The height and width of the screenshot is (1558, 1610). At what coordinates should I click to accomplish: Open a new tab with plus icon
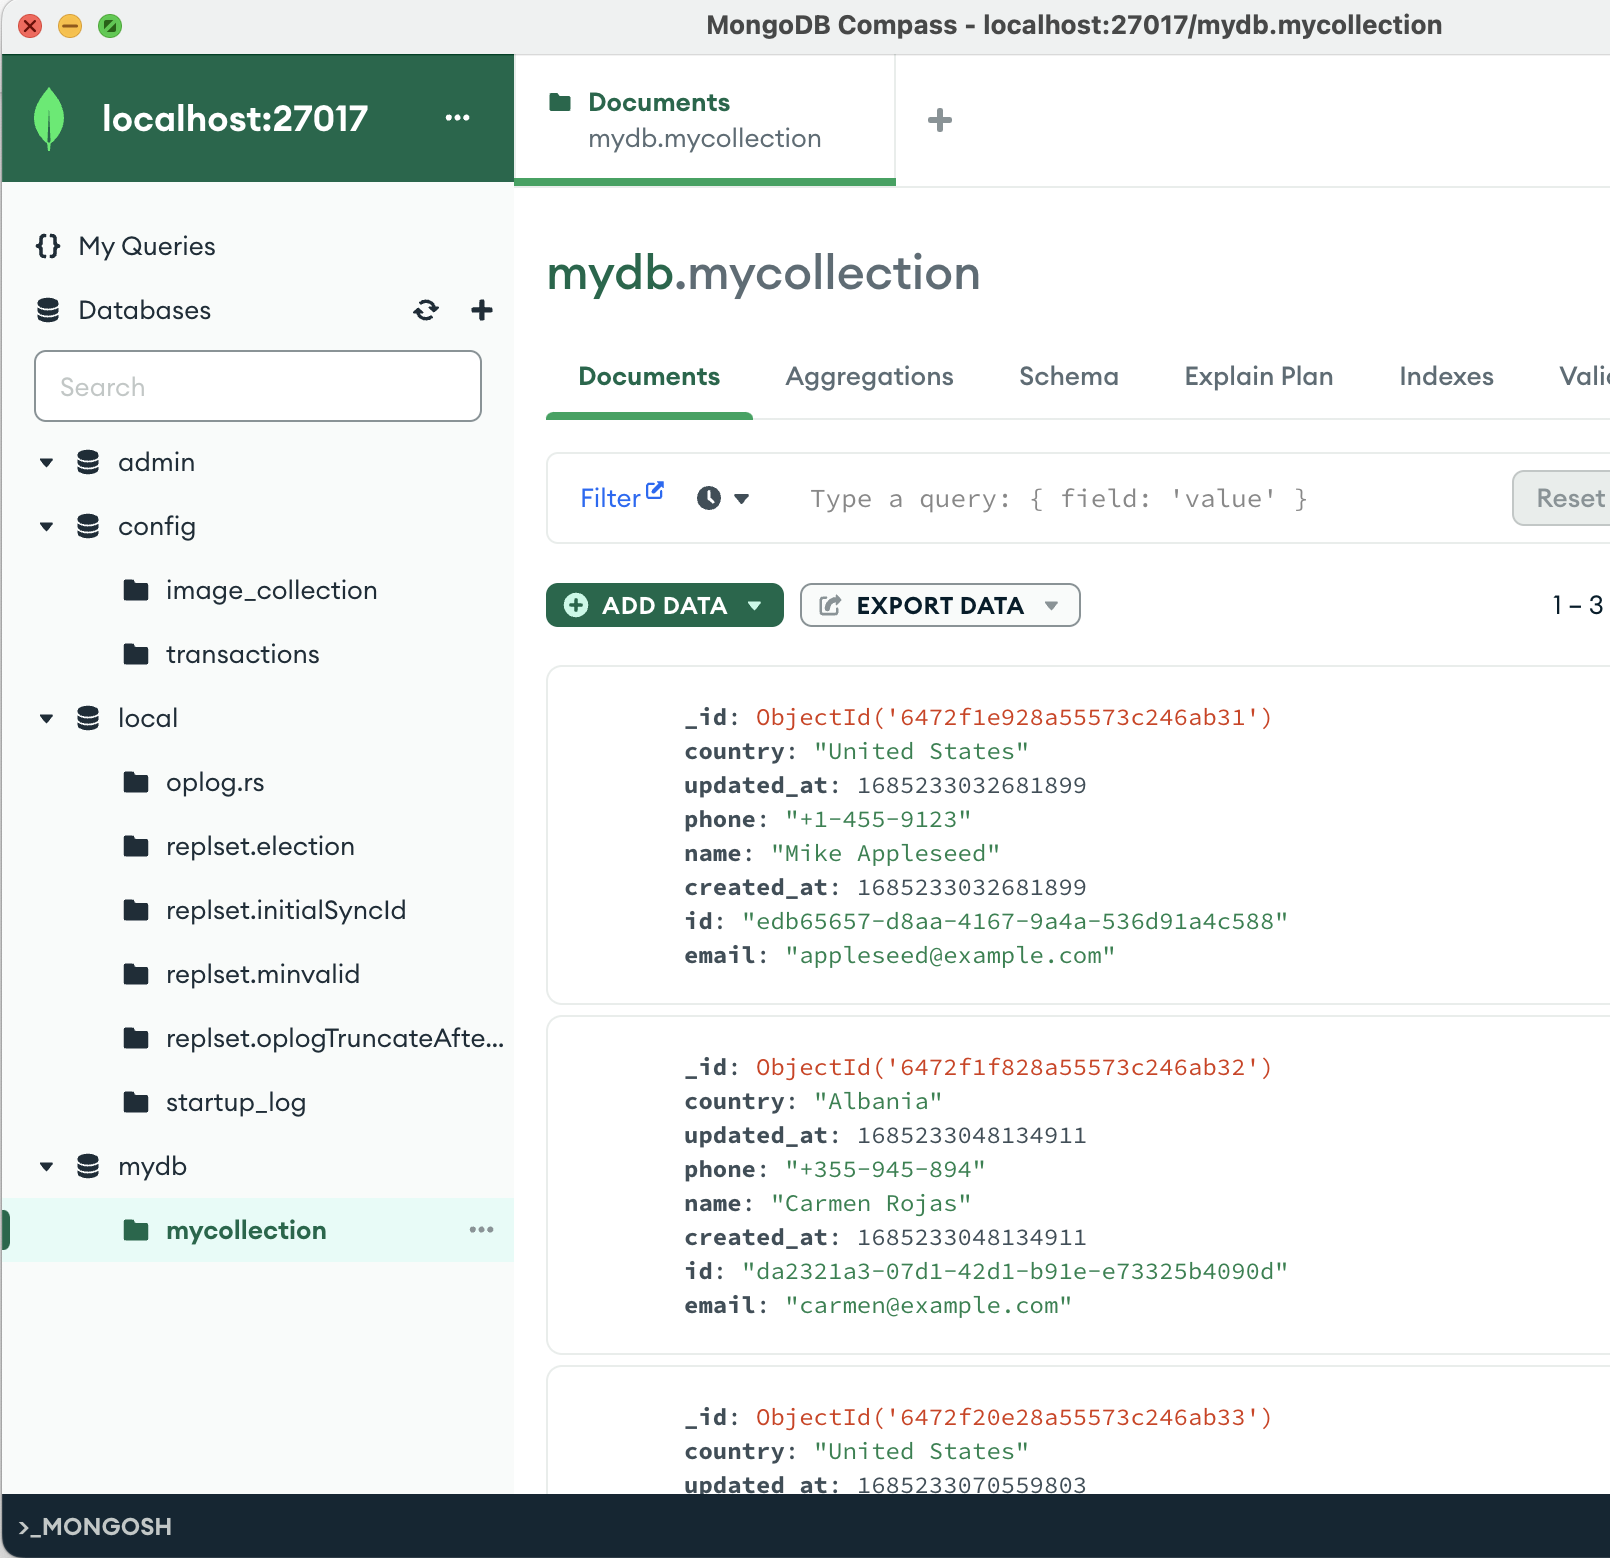click(x=939, y=120)
